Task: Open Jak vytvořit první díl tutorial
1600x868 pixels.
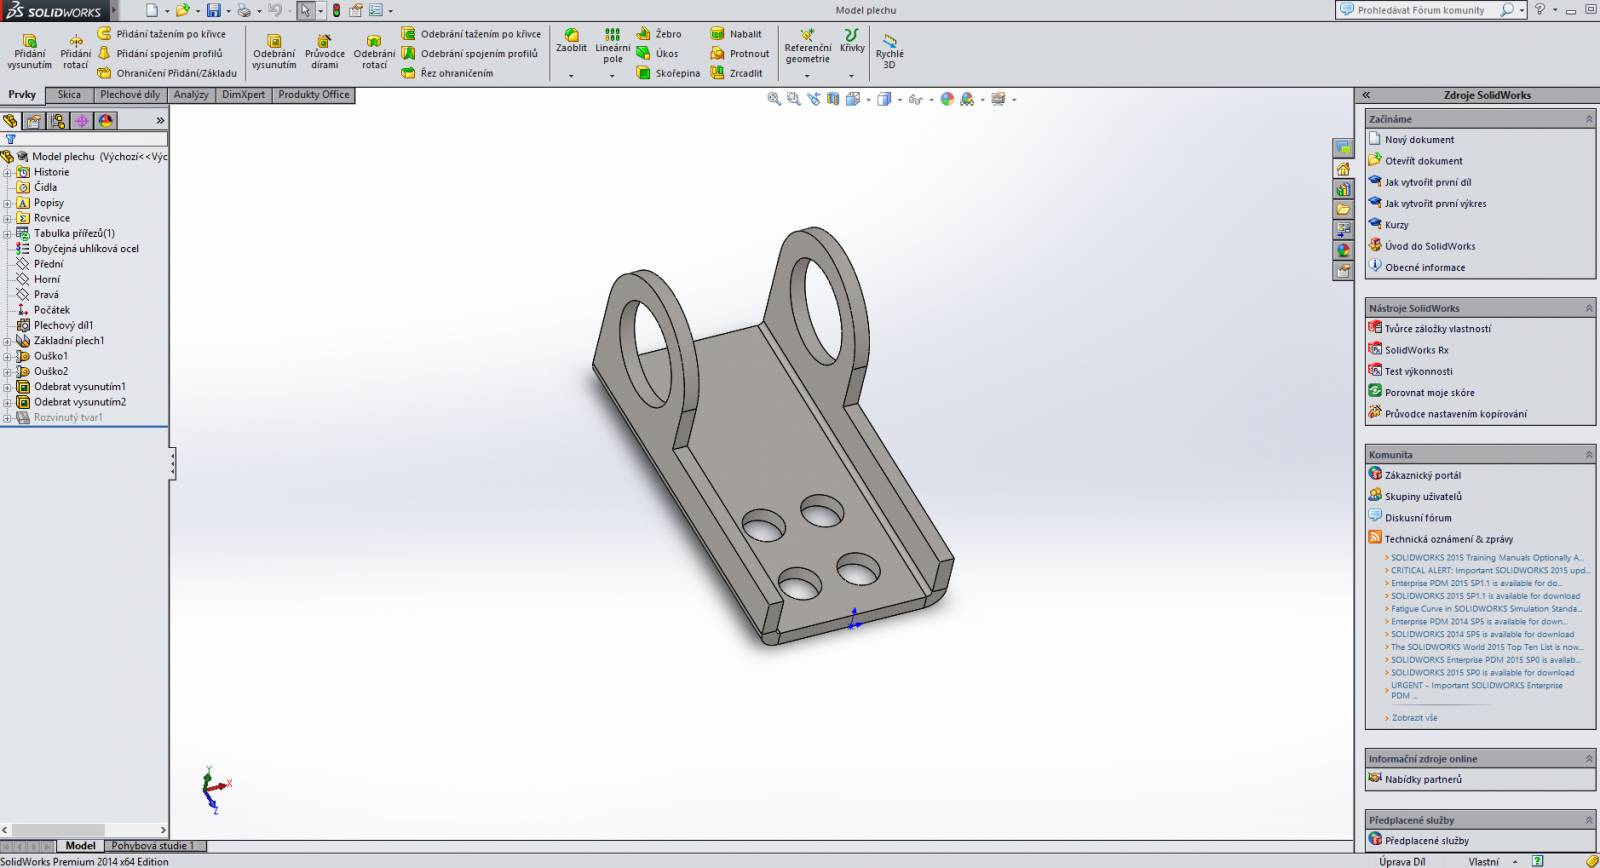Action: tap(1428, 182)
